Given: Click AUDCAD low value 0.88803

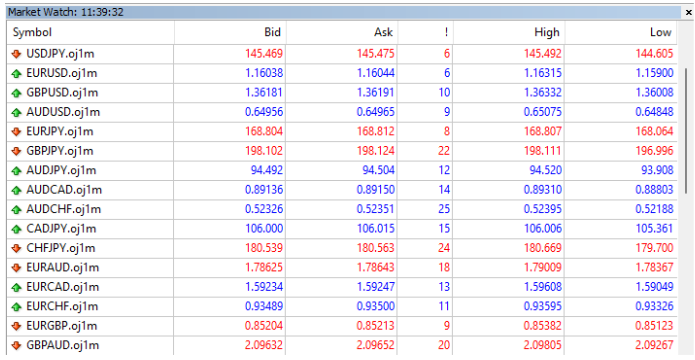Looking at the screenshot, I should 654,190.
